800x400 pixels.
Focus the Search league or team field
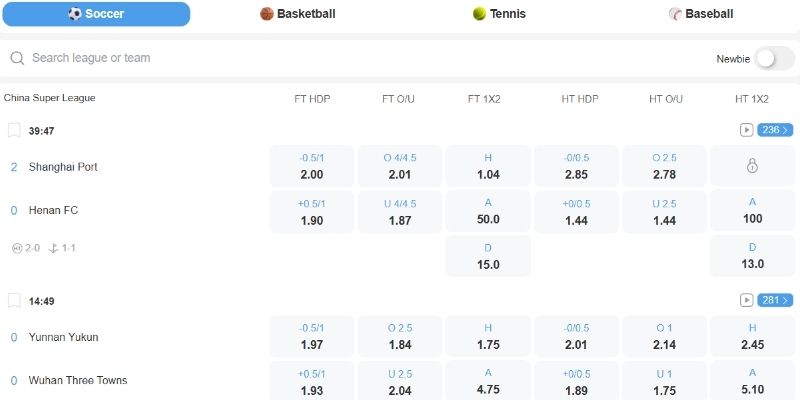(x=357, y=58)
